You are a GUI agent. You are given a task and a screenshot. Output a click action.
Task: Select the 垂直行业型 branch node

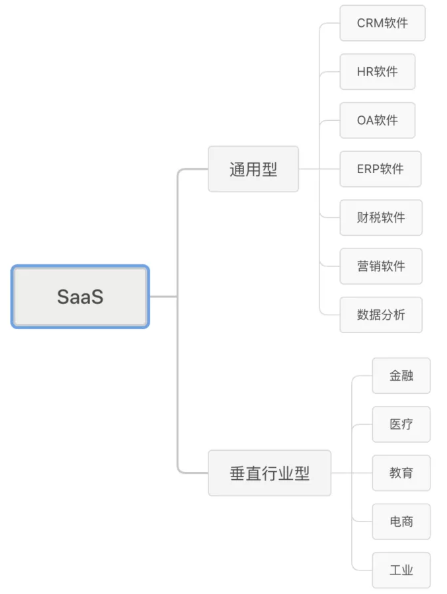tap(269, 473)
